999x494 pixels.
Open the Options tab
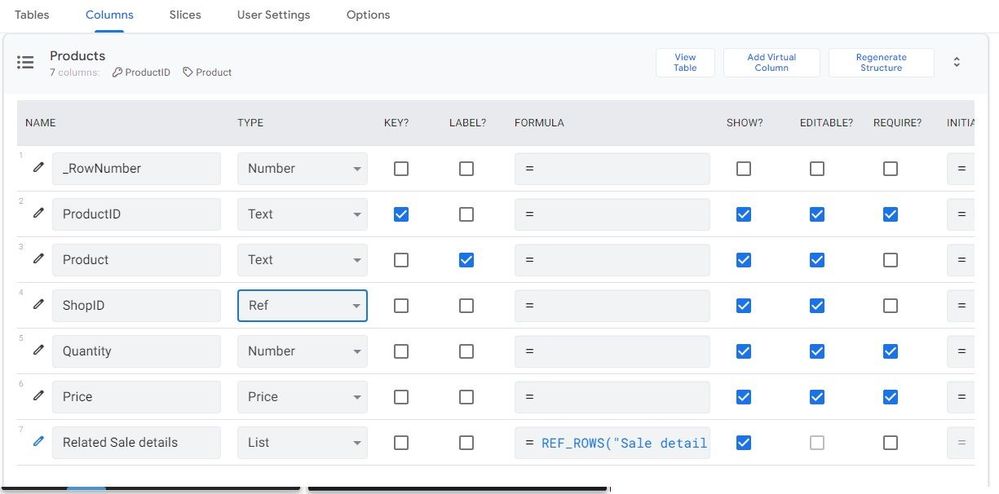pos(368,15)
